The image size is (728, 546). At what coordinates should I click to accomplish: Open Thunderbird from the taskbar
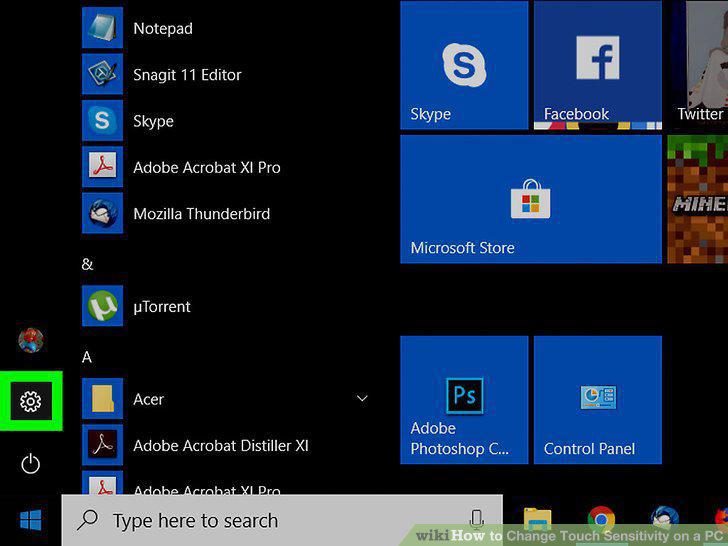(x=665, y=520)
